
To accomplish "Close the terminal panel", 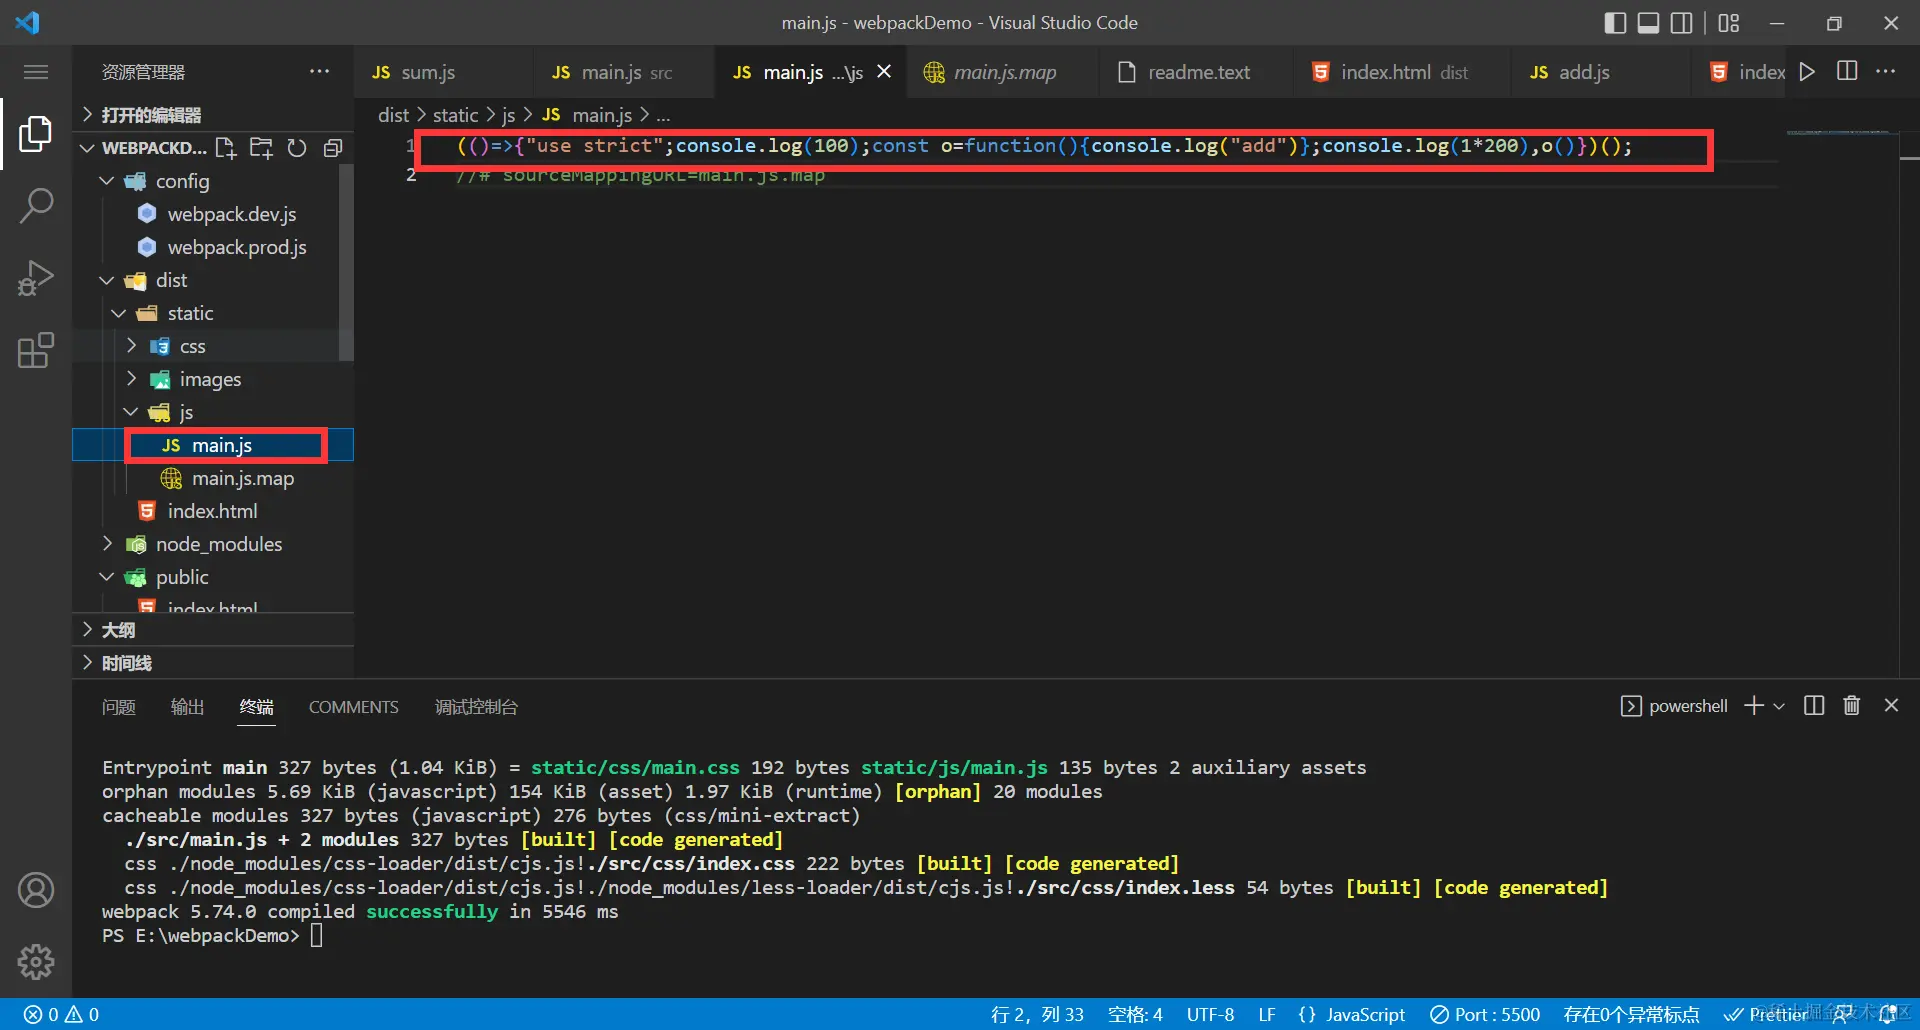I will [x=1891, y=706].
